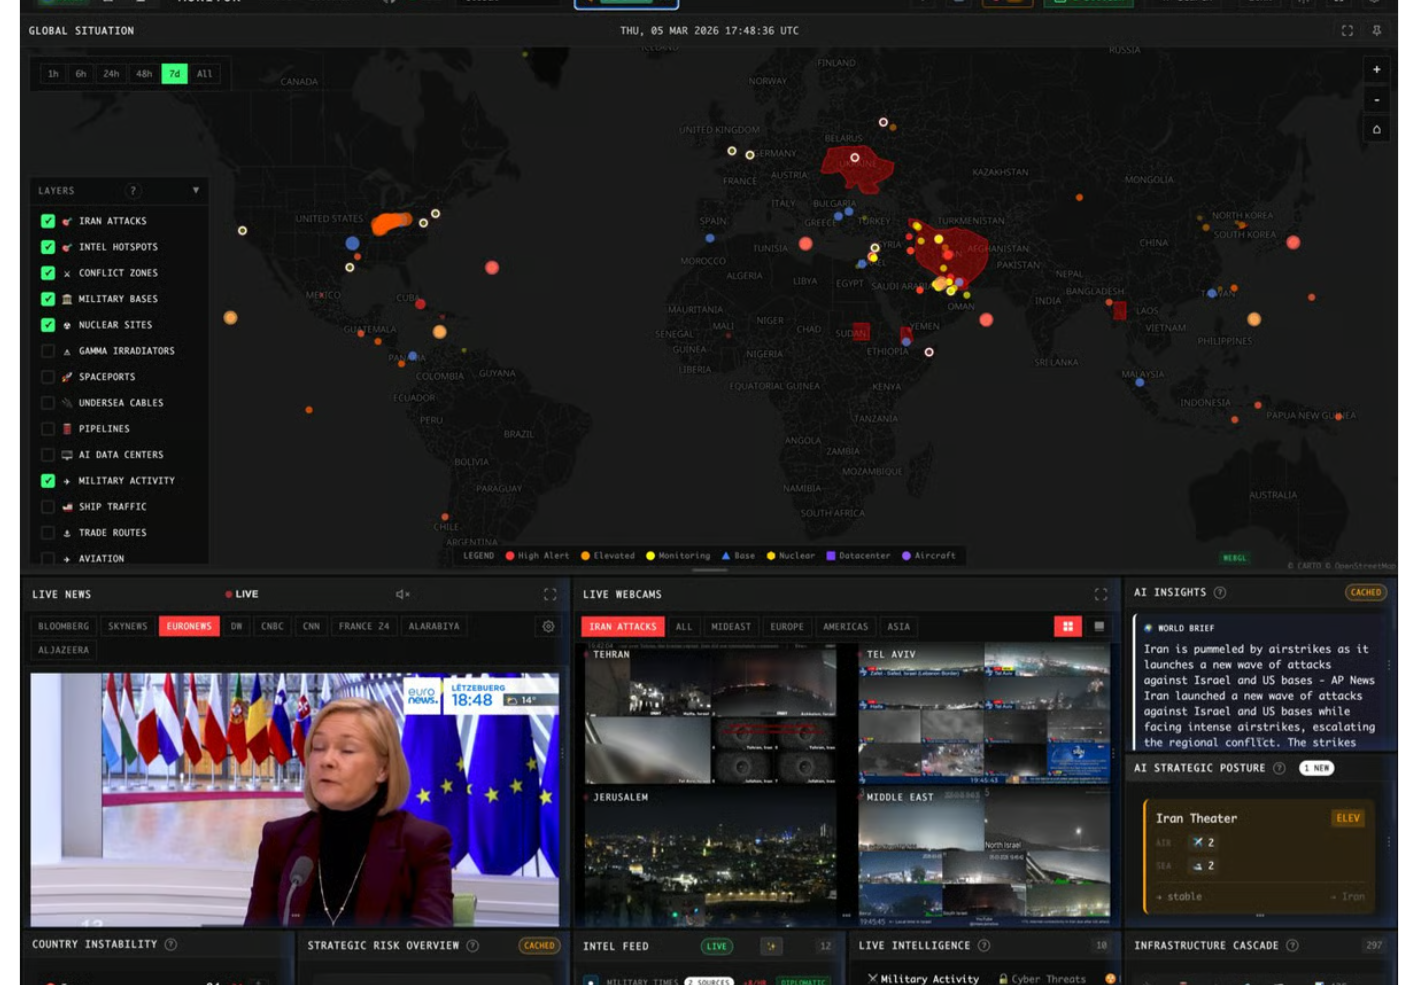Show Mideast webcams
The image size is (1424, 985).
(x=730, y=627)
